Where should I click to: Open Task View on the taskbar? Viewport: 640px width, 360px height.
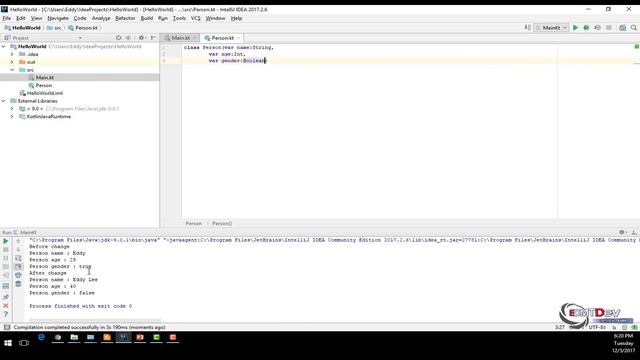[x=24, y=343]
